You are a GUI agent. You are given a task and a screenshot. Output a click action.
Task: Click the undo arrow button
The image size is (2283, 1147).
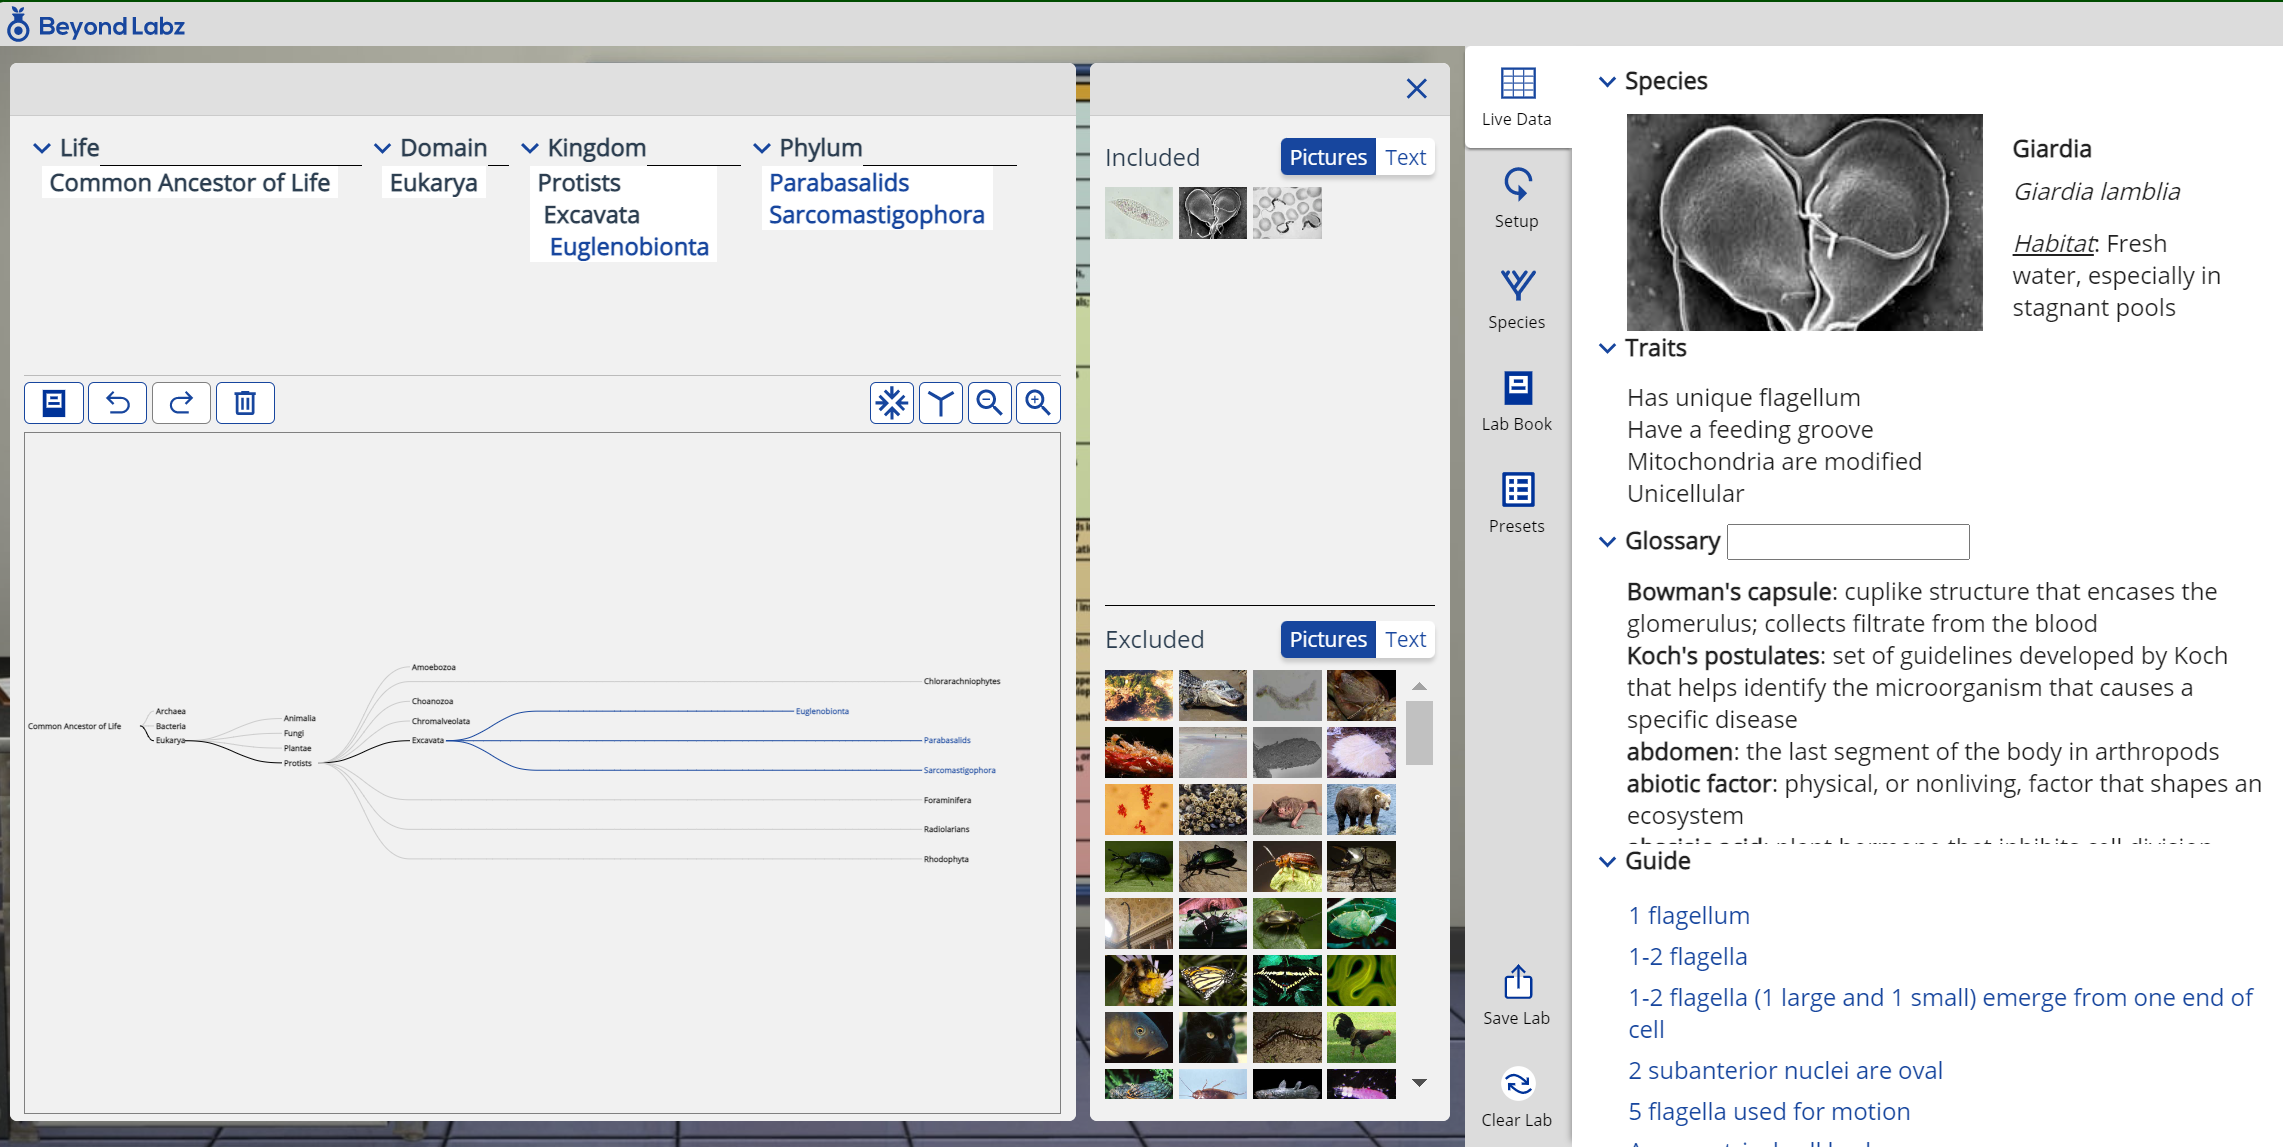click(118, 403)
